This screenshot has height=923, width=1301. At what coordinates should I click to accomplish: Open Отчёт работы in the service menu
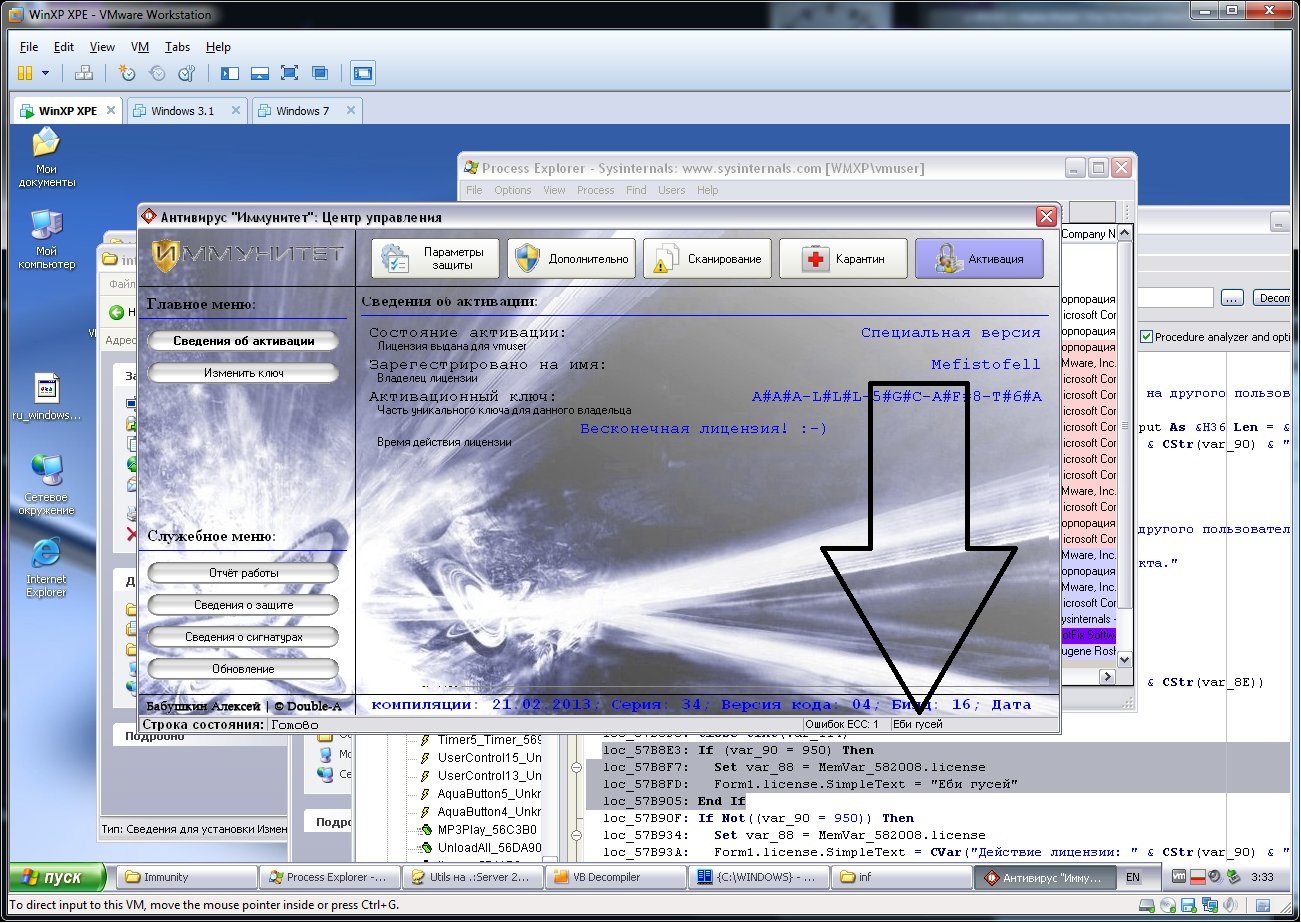coord(243,573)
